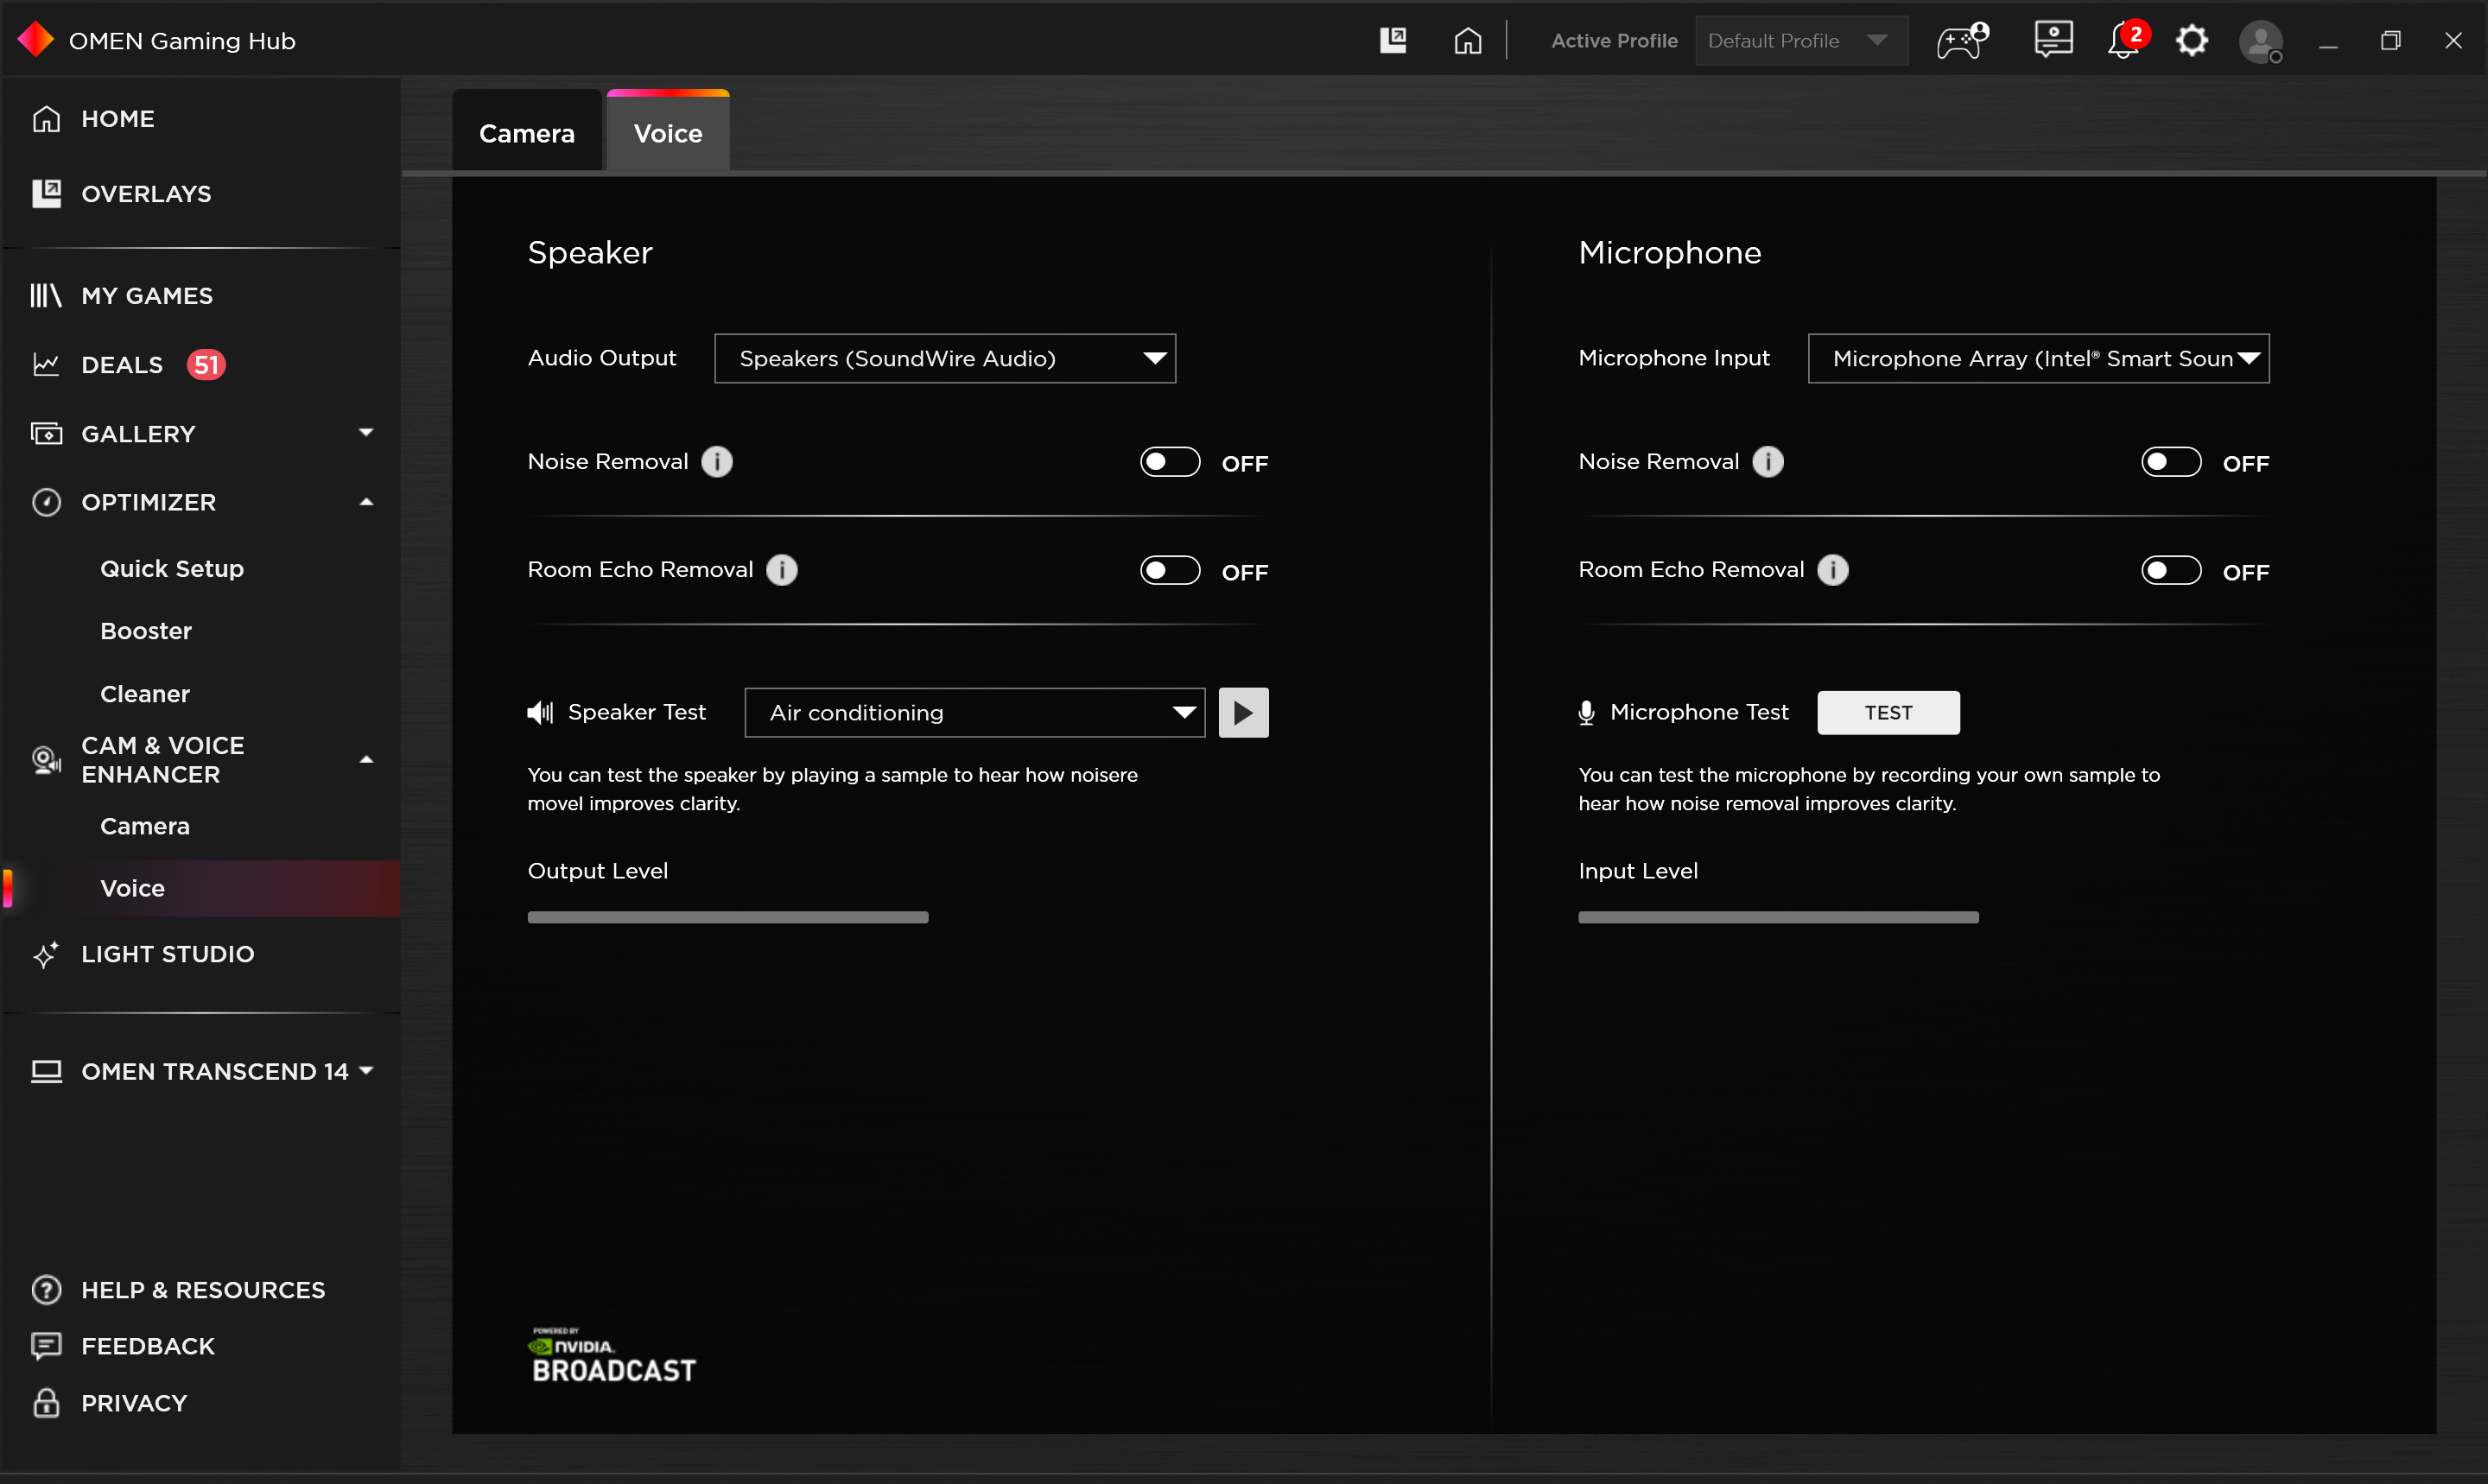2488x1484 pixels.
Task: Click the NVIDIA Broadcast logo
Action: pyautogui.click(x=612, y=1355)
